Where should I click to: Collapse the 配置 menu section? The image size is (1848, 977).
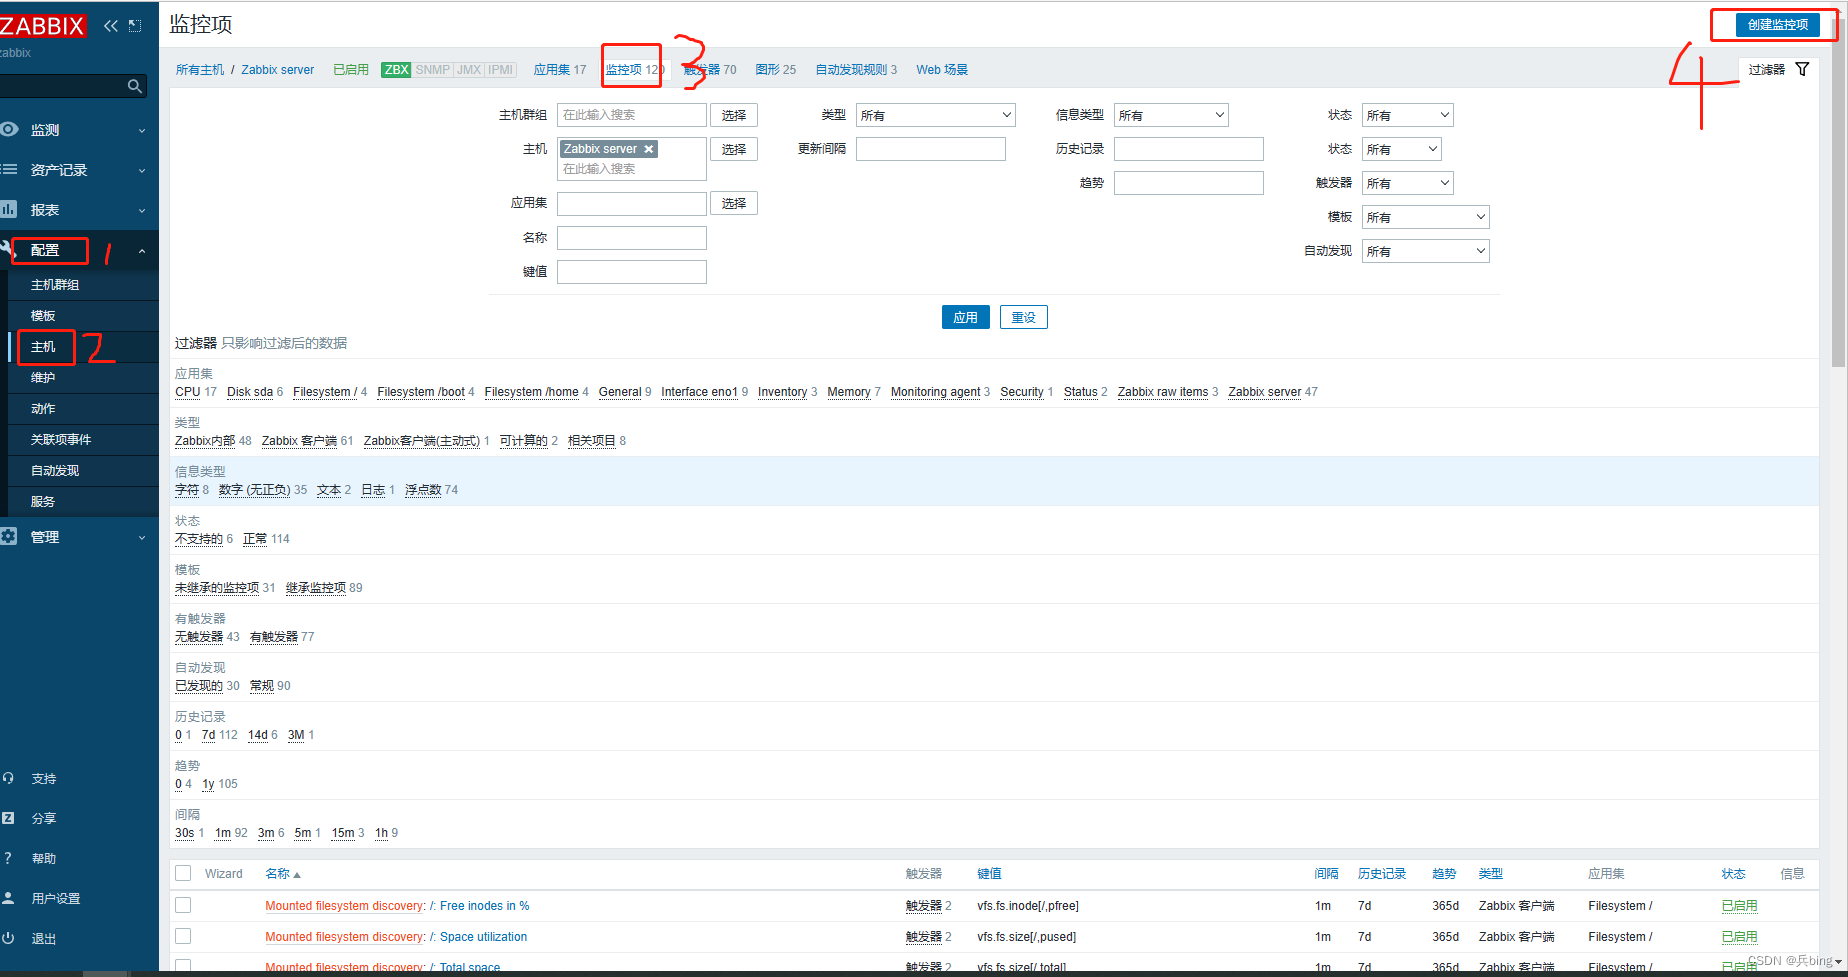click(79, 250)
